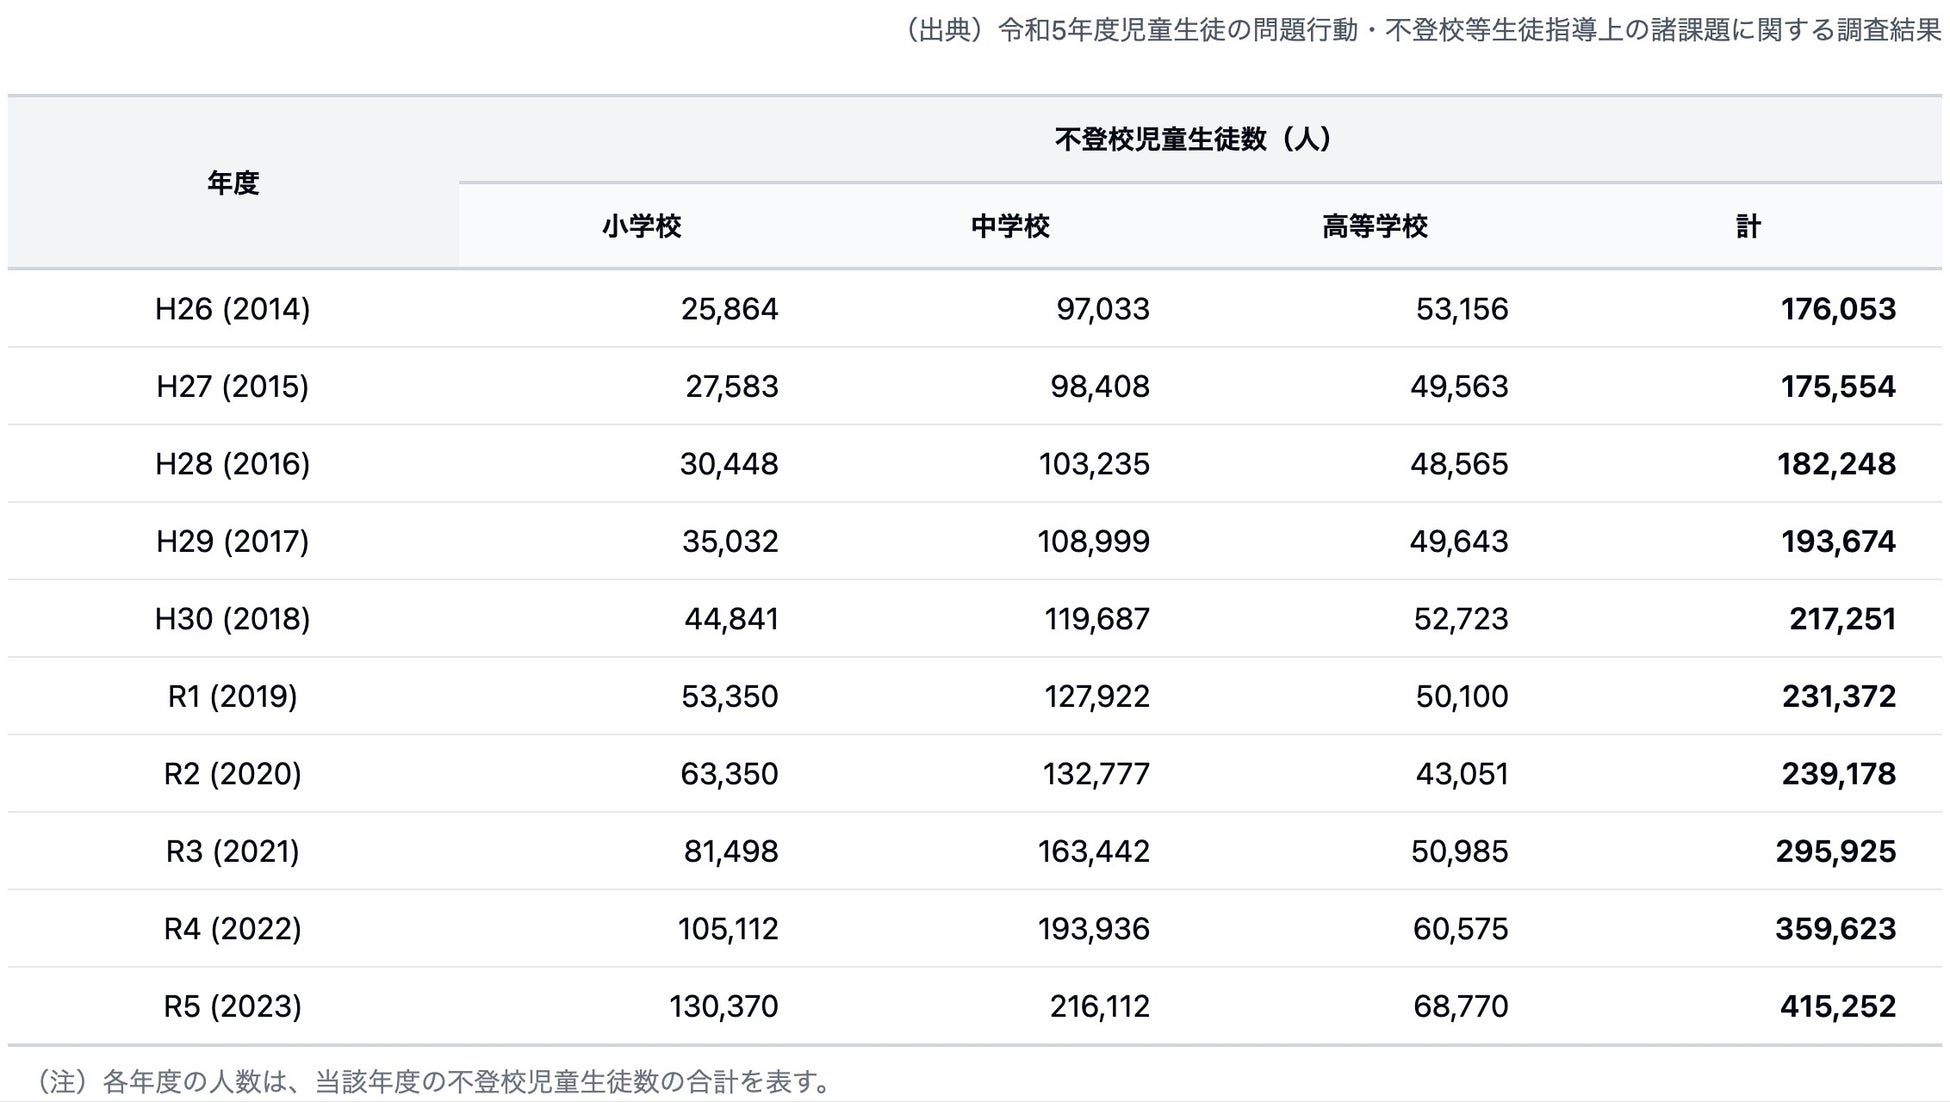
Task: Click the 高等学校 column header
Action: tap(1375, 227)
